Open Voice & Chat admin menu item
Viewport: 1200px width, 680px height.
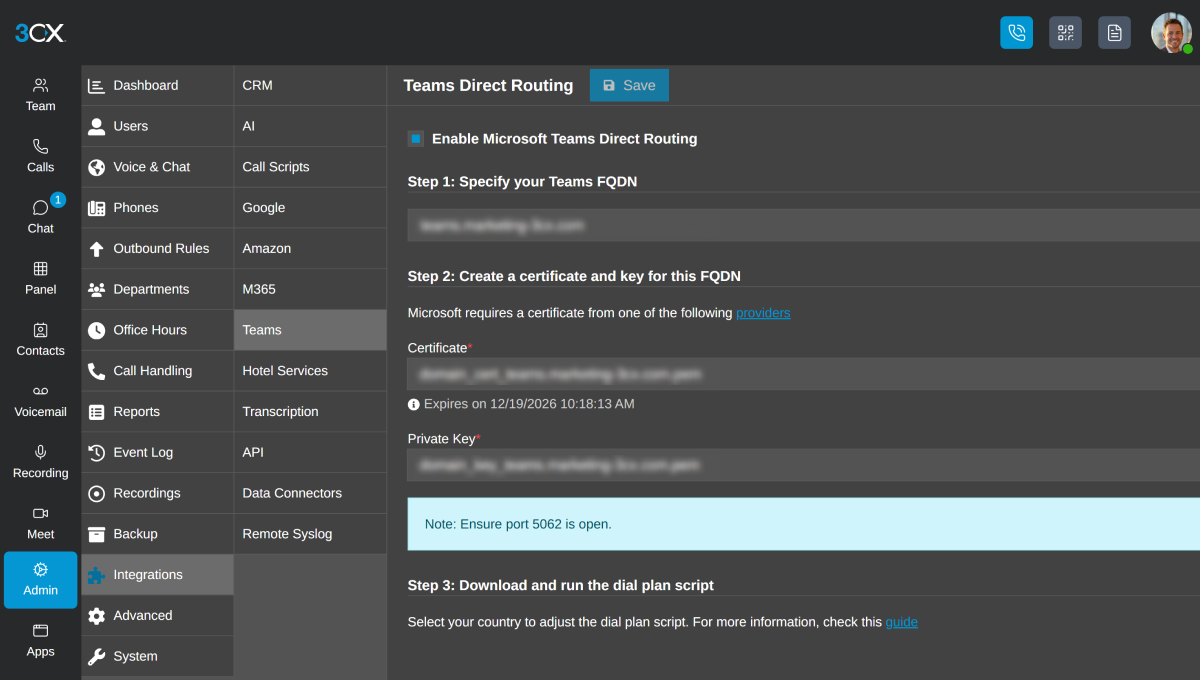pyautogui.click(x=157, y=167)
